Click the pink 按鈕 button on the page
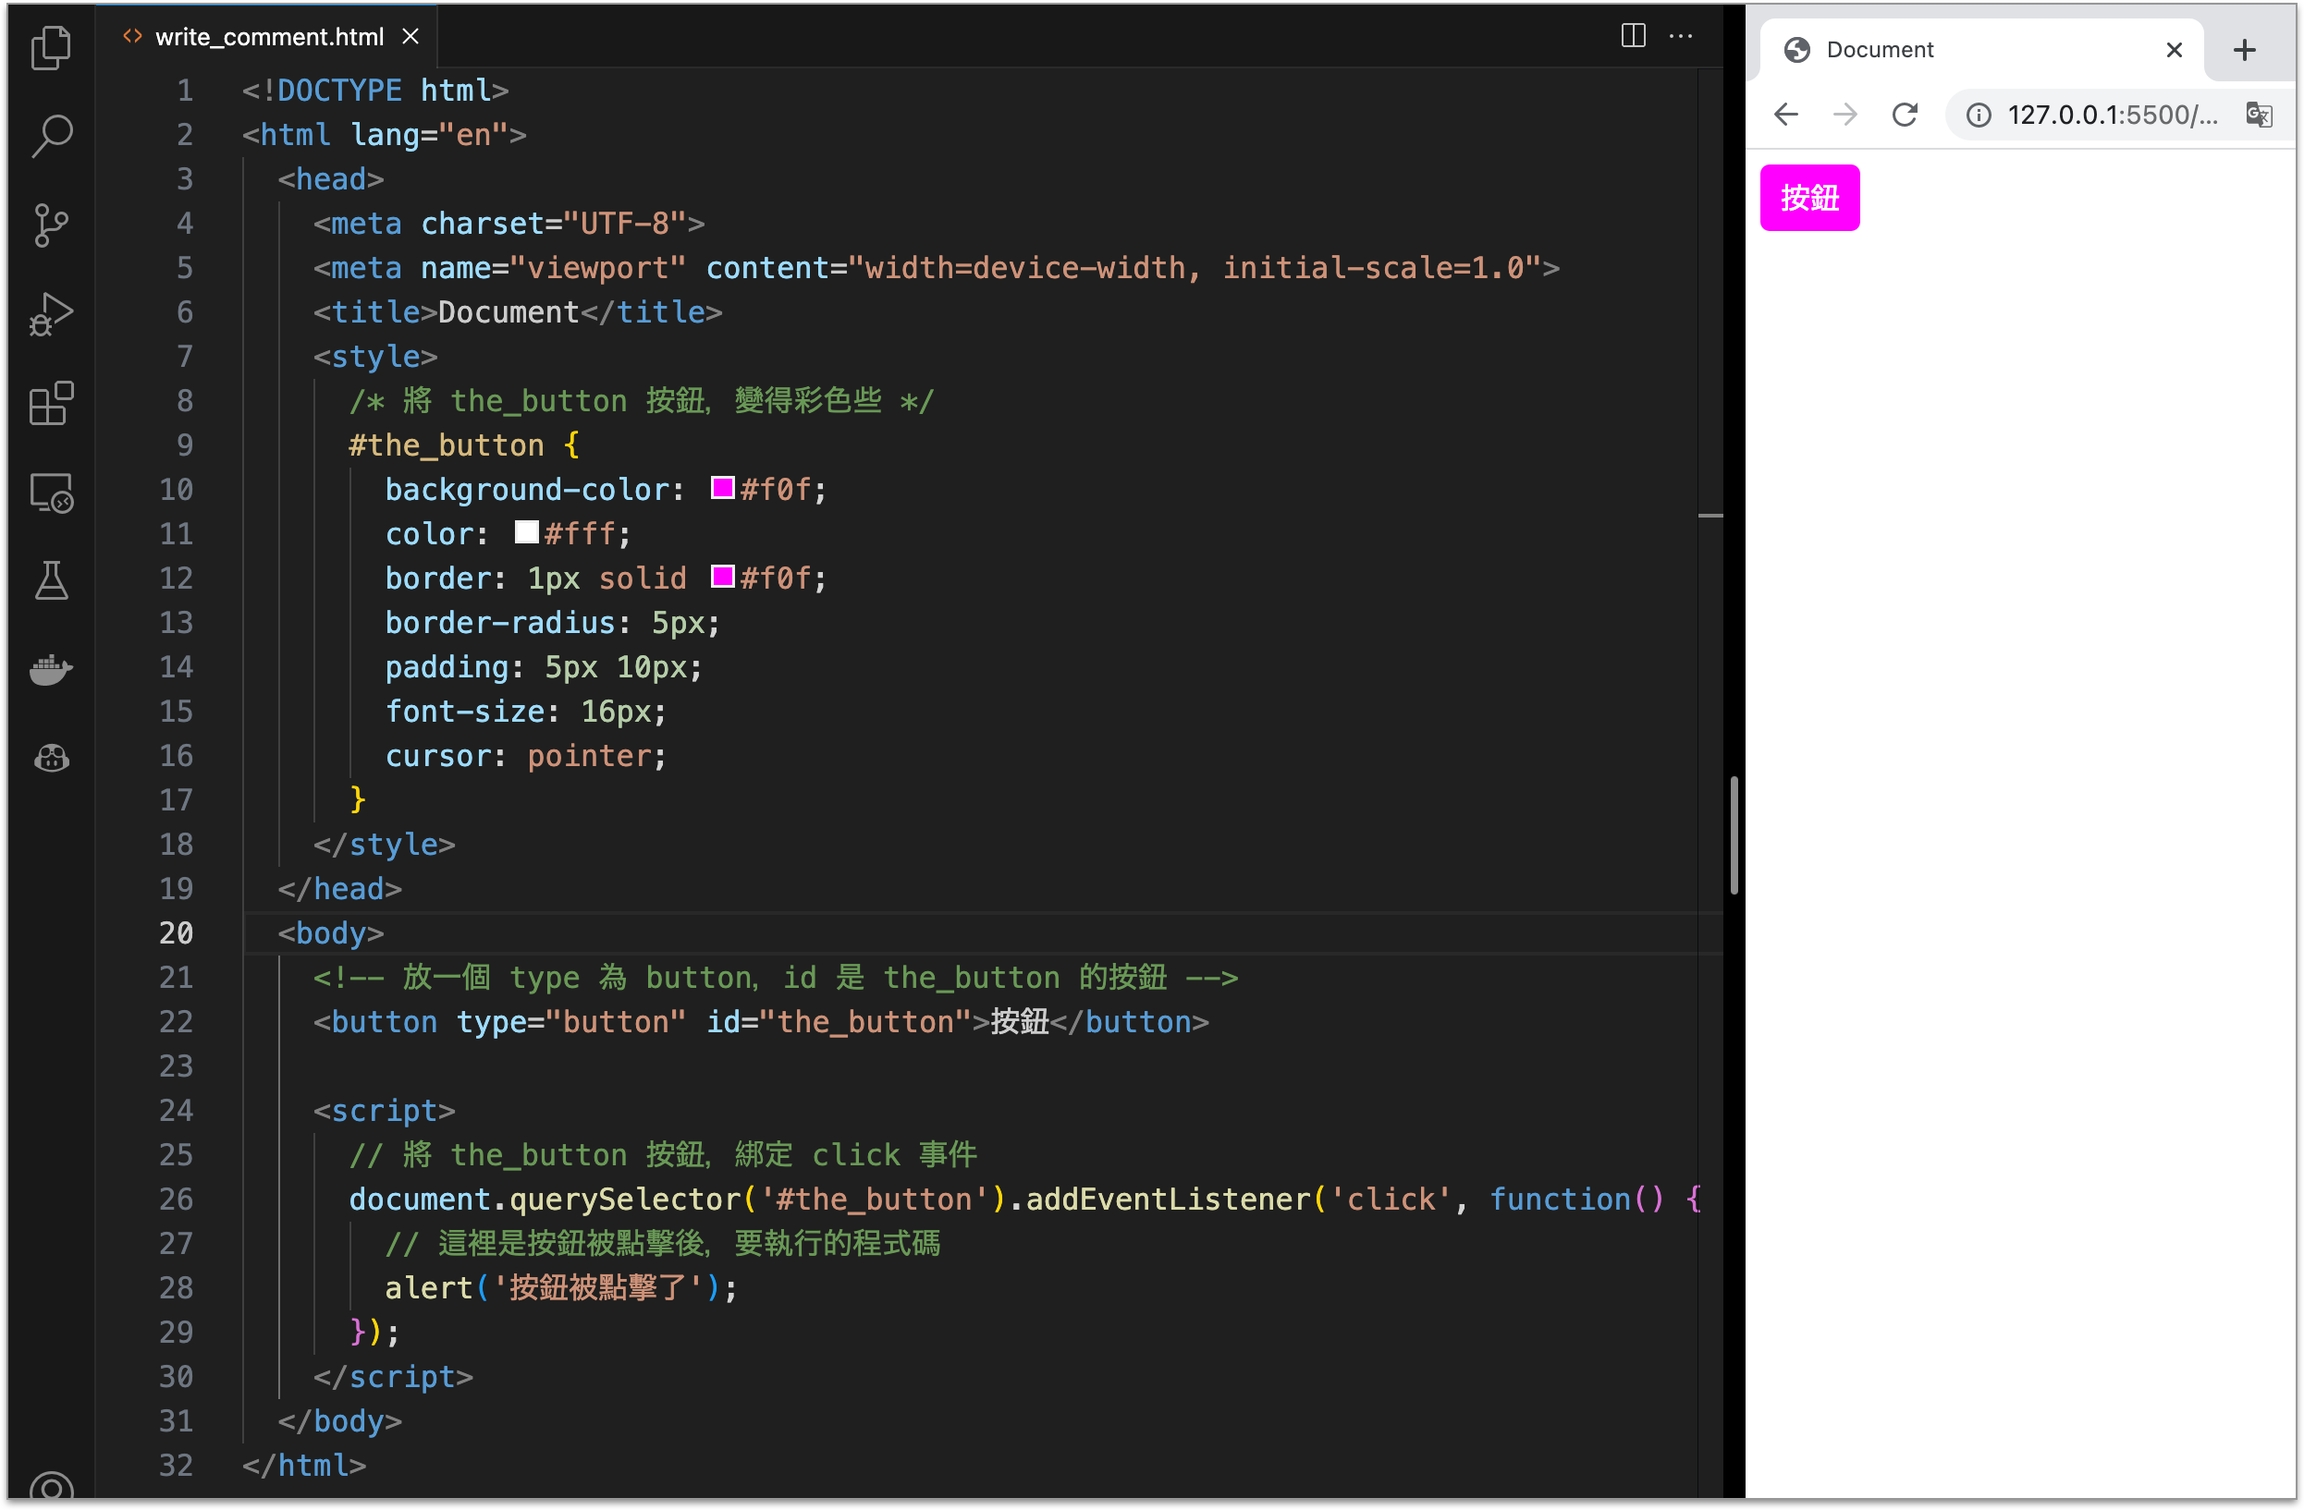This screenshot has height=1510, width=2304. [x=1809, y=198]
